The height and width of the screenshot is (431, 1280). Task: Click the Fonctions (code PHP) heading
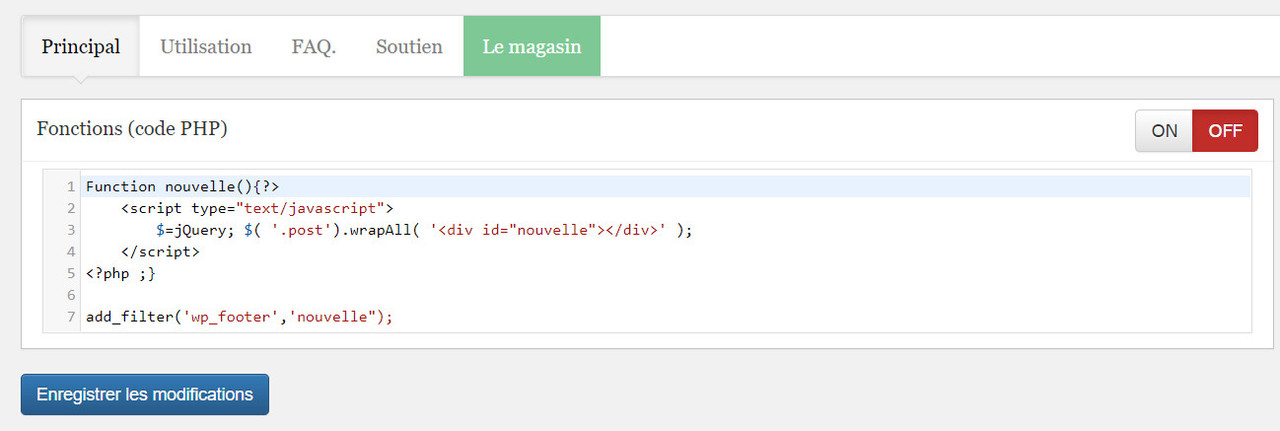(x=132, y=129)
